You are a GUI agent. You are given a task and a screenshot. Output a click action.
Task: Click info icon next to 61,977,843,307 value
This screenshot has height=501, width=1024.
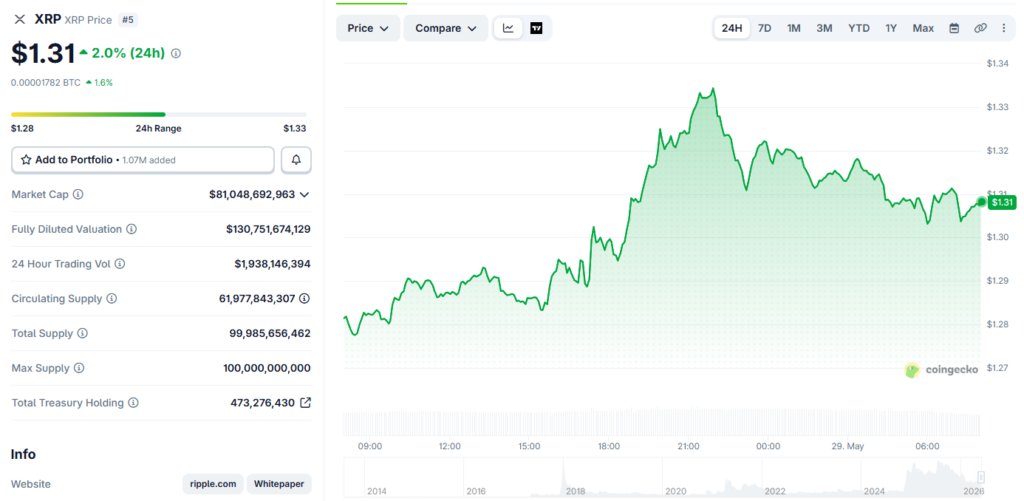pyautogui.click(x=304, y=299)
